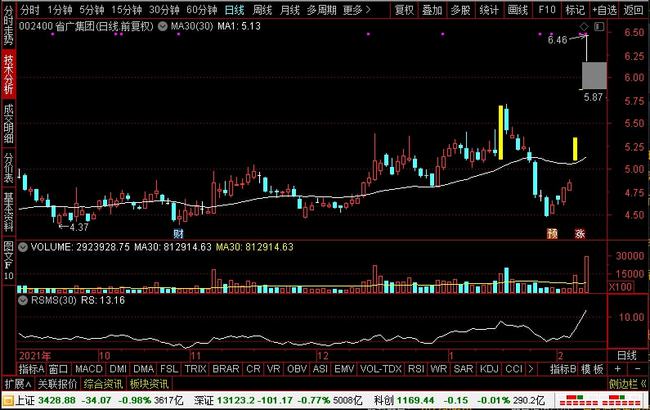Screen dimensions: 650x410
Task: Toggle the VOLUME indicator pane marker
Action: coord(24,245)
